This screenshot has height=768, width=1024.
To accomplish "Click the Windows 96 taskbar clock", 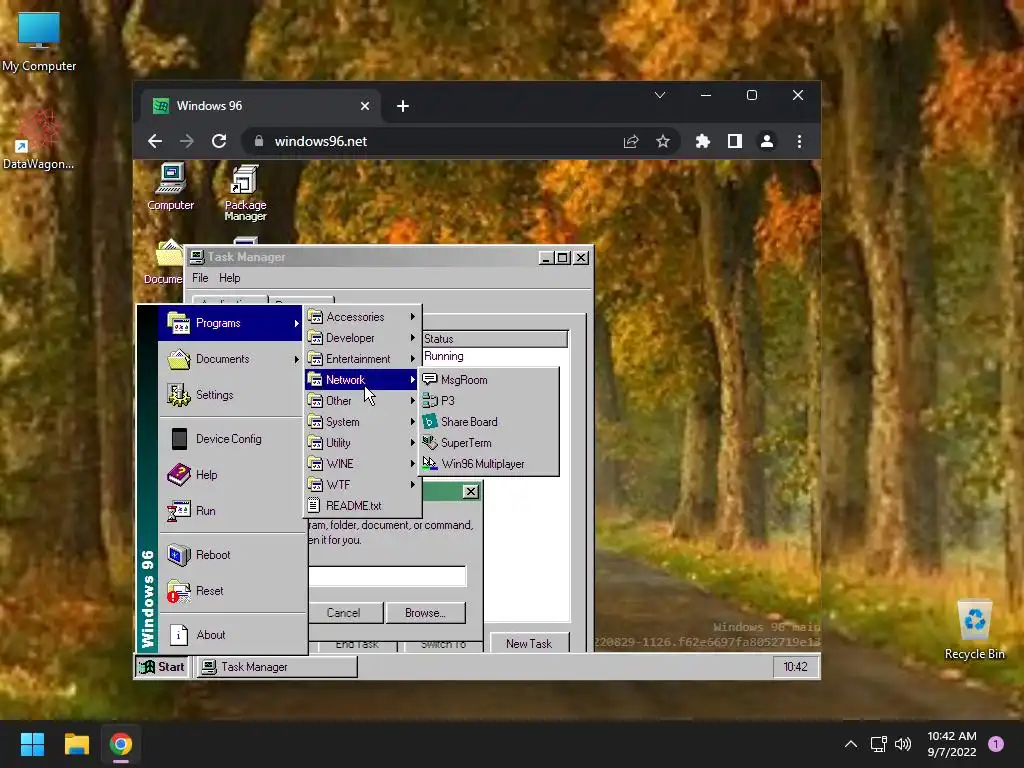I will click(x=795, y=667).
